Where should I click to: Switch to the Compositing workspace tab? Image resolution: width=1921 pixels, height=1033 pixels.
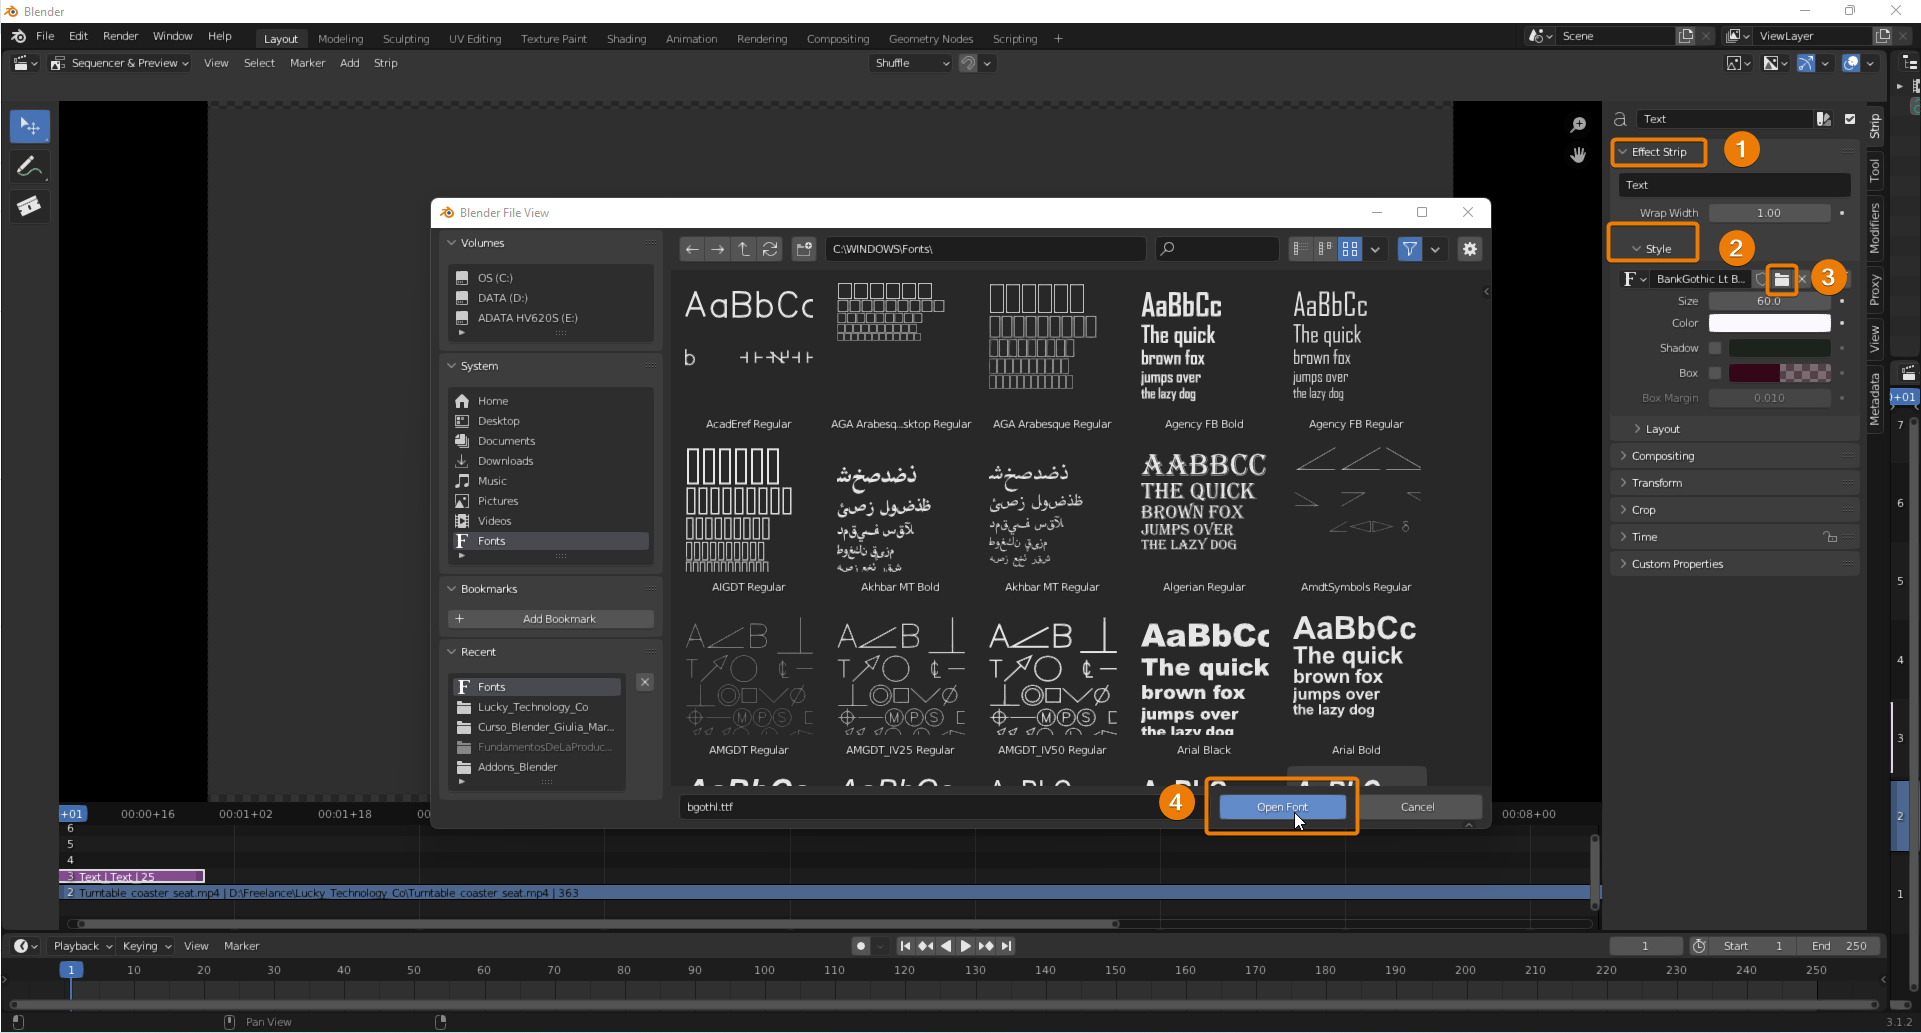[x=838, y=39]
